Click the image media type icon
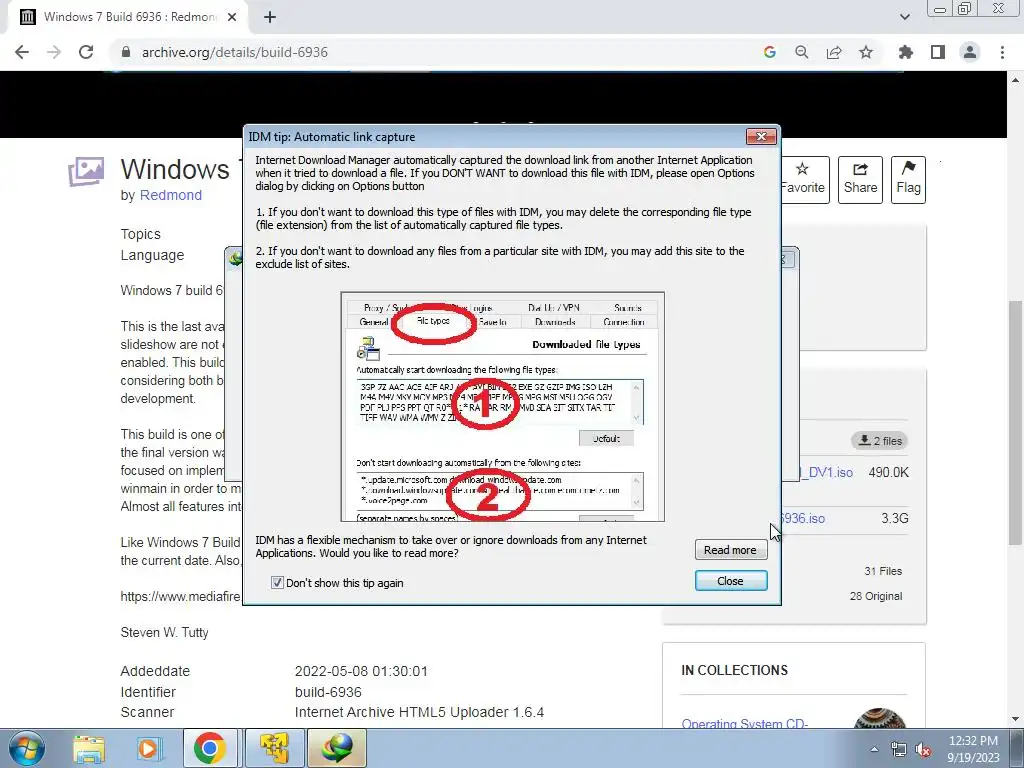The image size is (1024, 768). click(x=86, y=171)
